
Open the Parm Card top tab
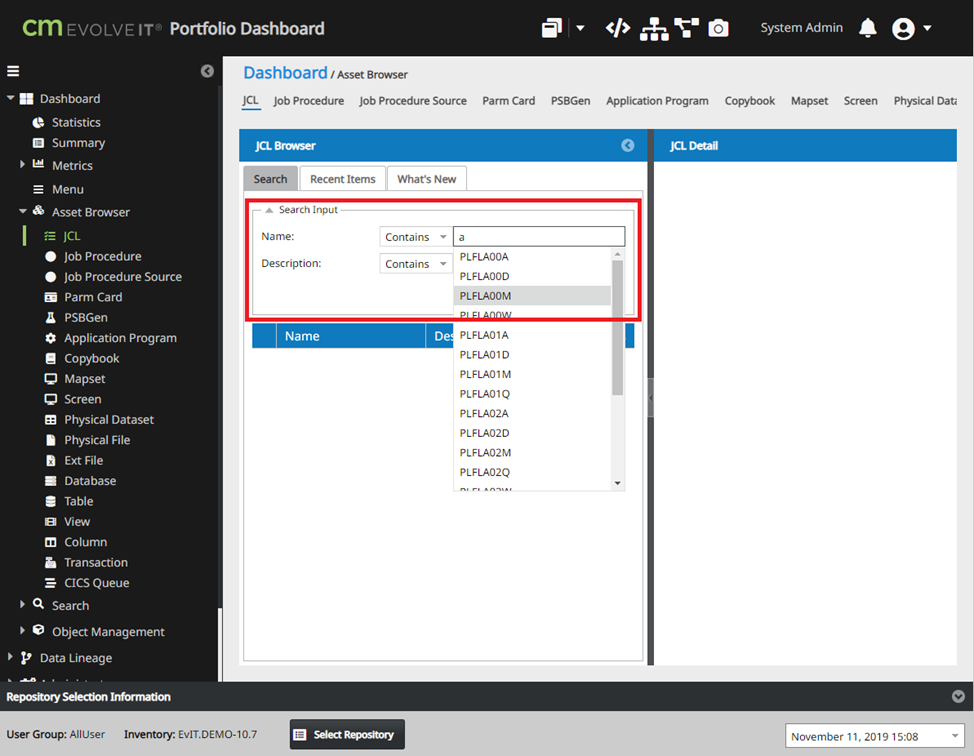[509, 101]
